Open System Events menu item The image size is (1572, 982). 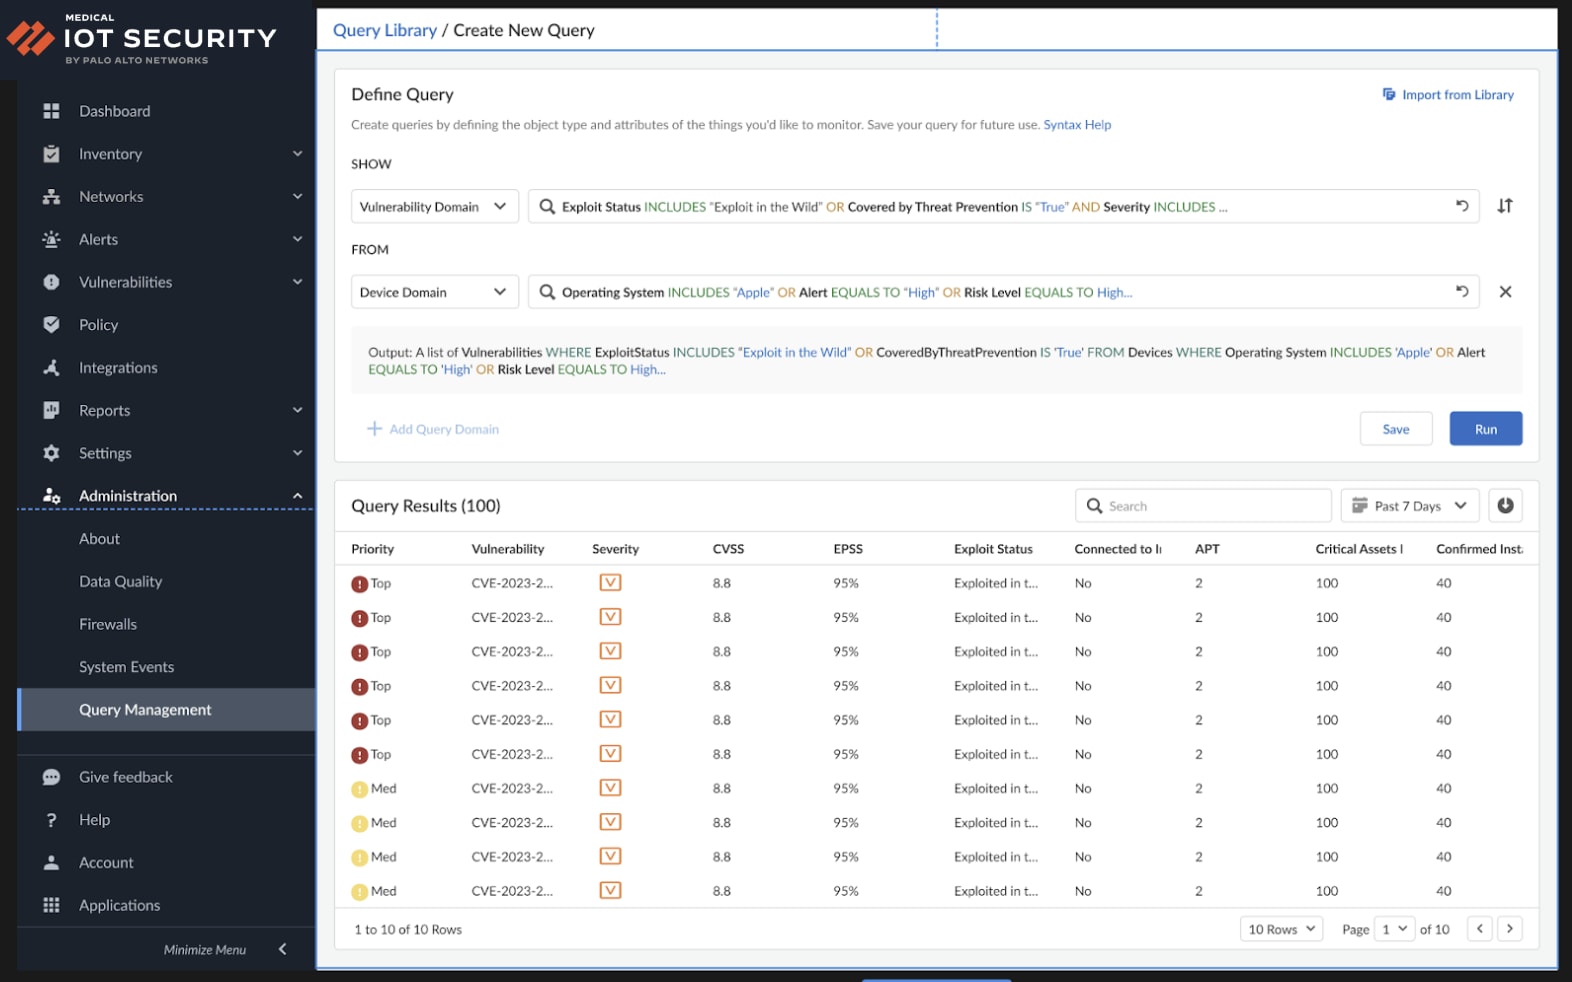pyautogui.click(x=126, y=667)
